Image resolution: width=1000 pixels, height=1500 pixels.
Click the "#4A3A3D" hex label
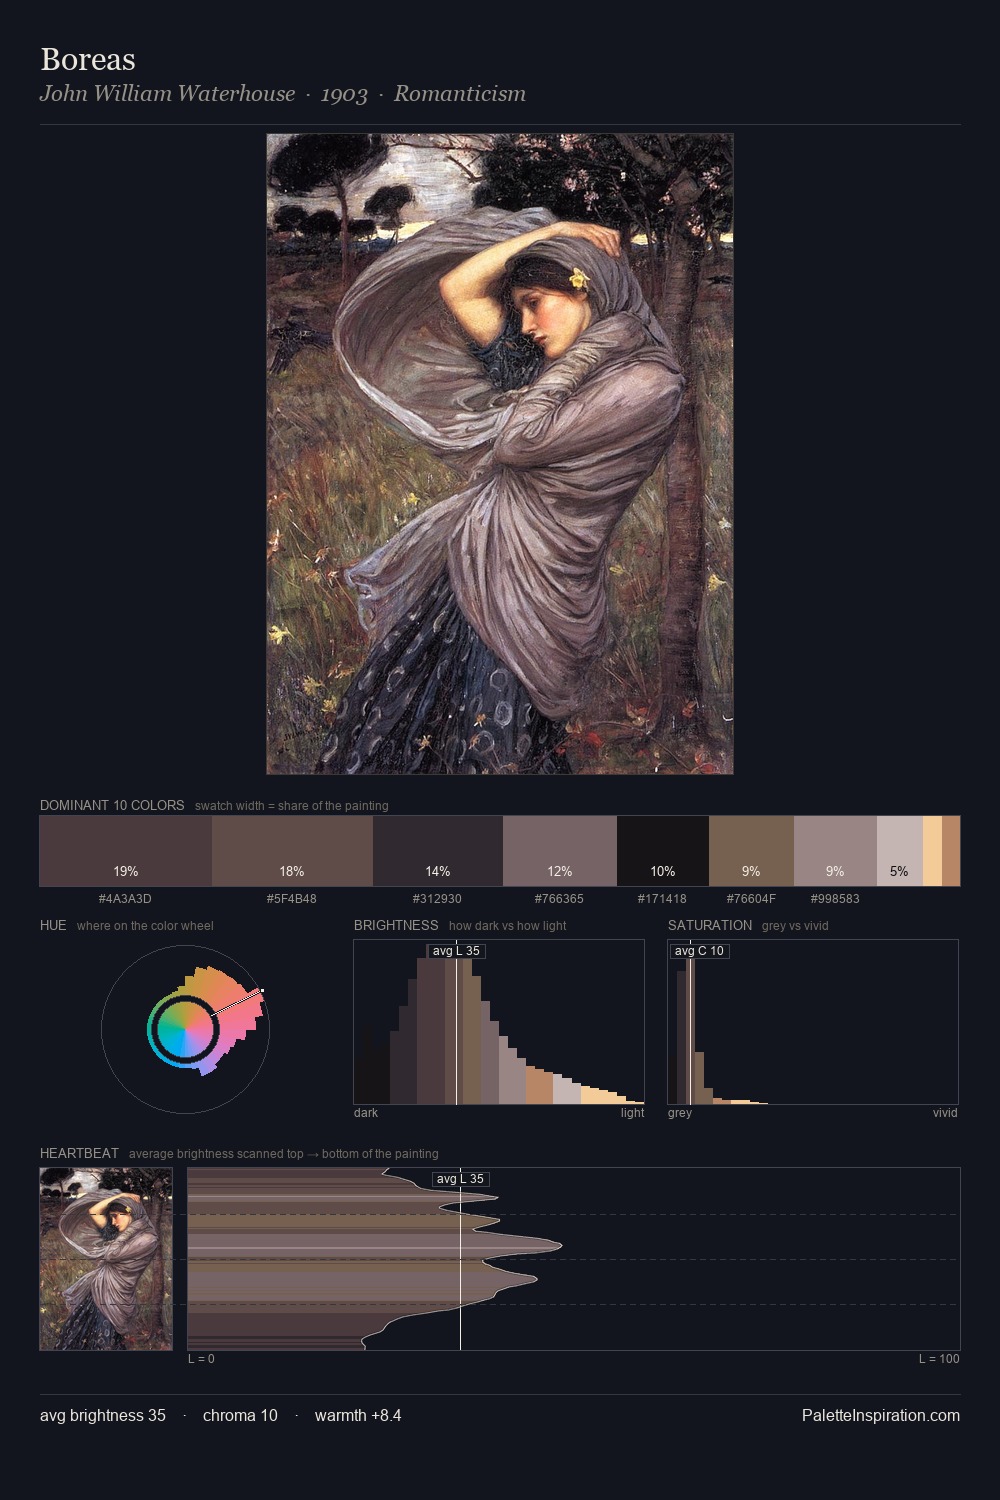tap(125, 899)
